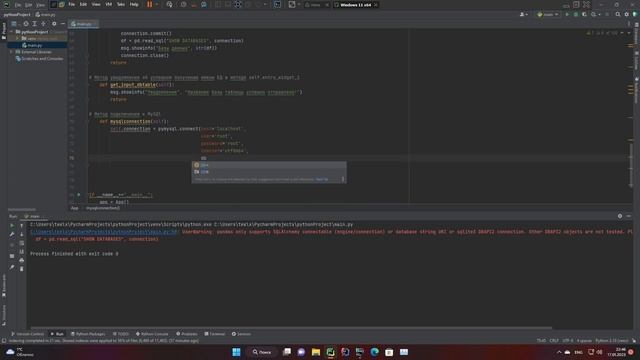The image size is (640, 360).
Task: Click the taskbar search box
Action: pyautogui.click(x=262, y=352)
